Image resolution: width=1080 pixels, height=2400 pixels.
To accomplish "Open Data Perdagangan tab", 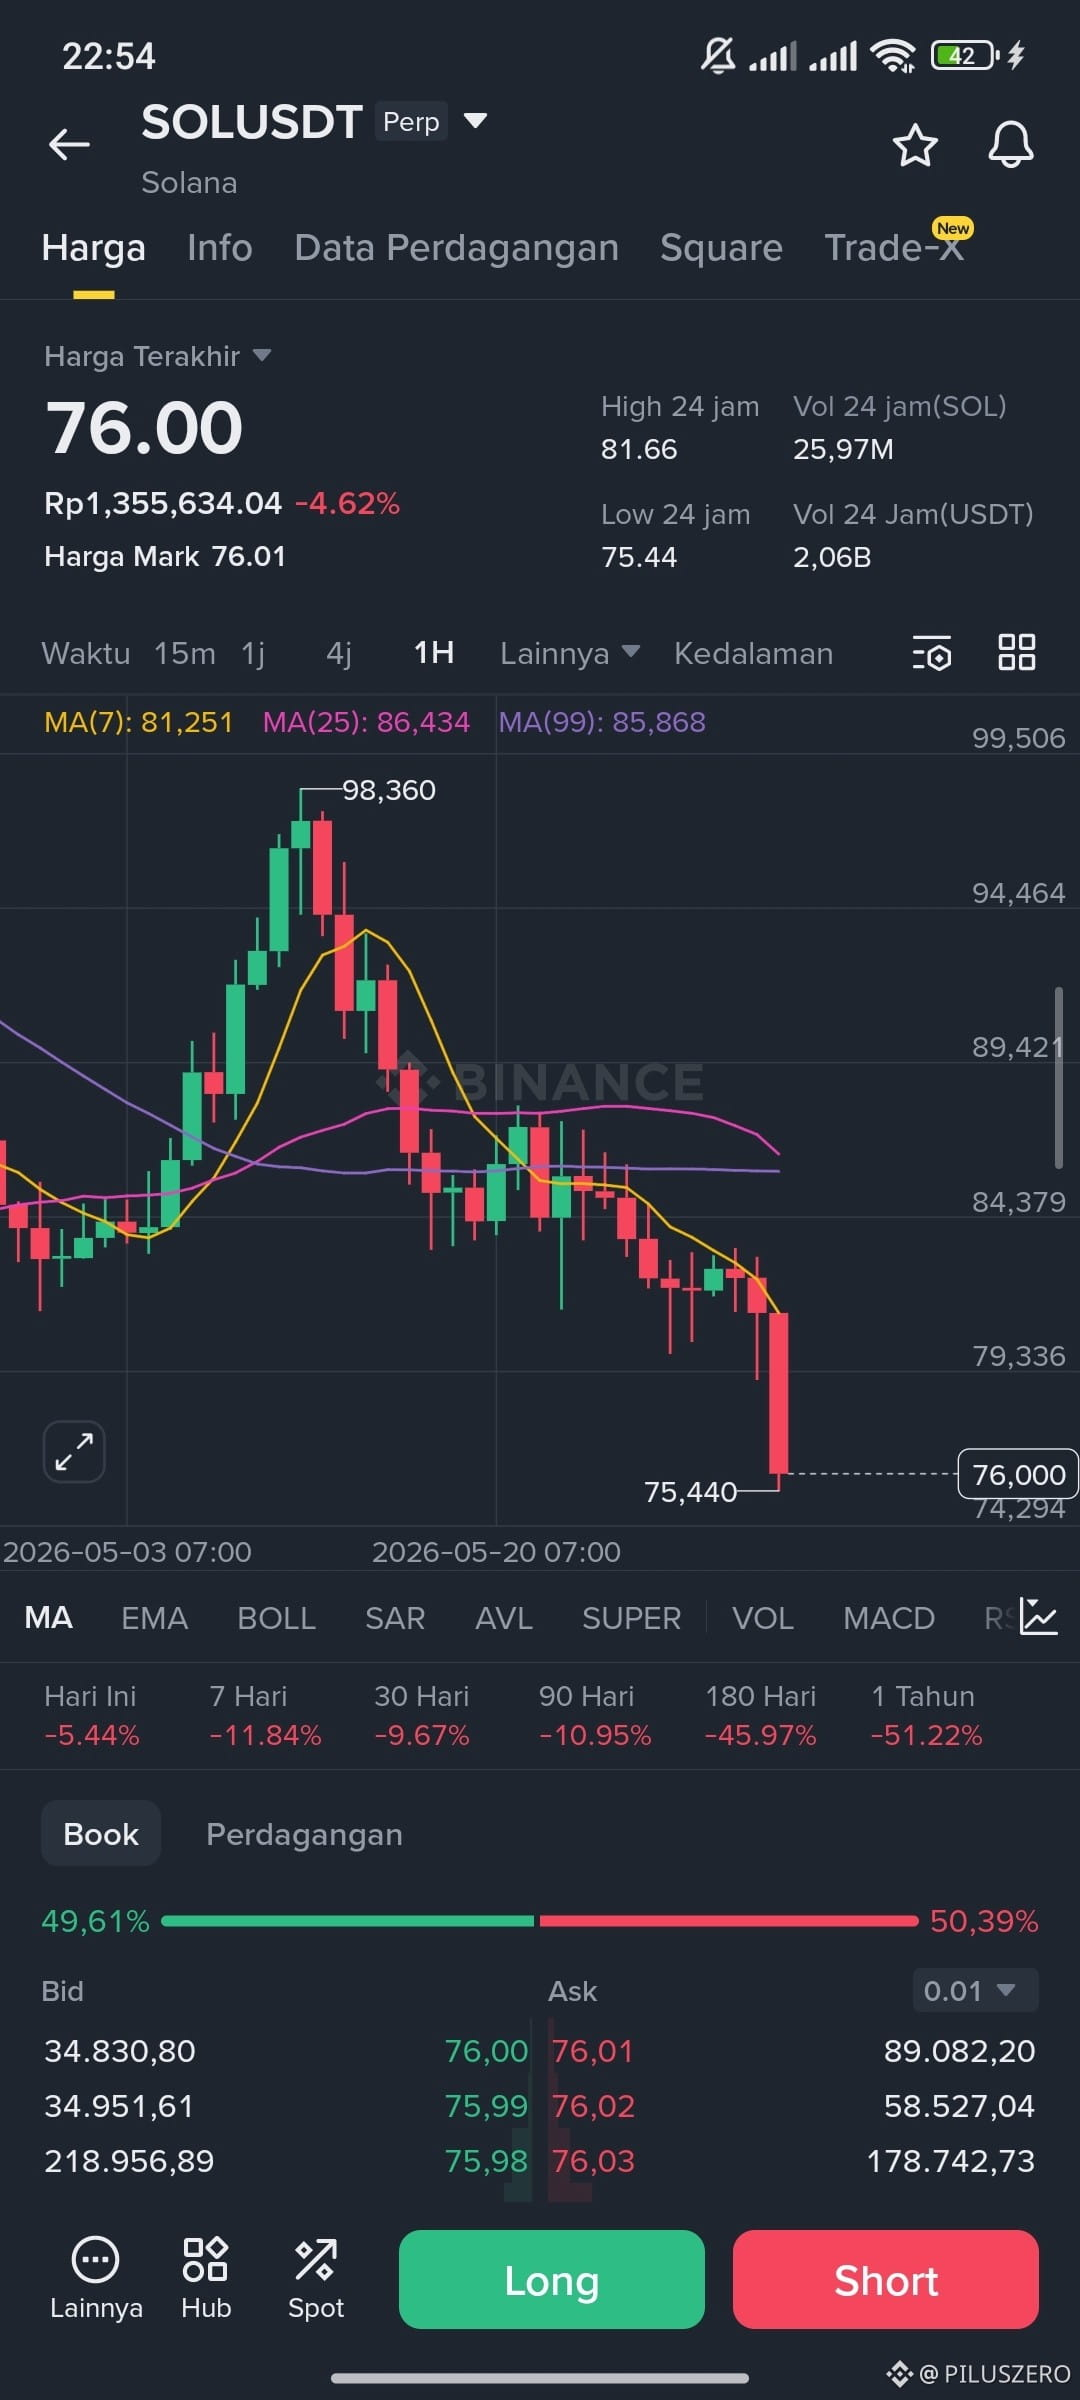I will point(457,248).
